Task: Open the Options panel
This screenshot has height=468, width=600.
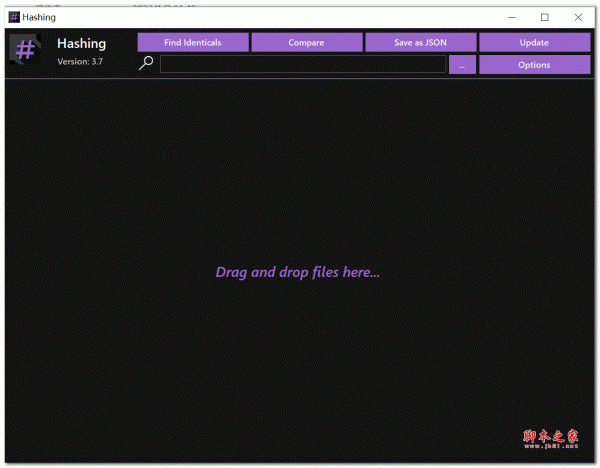Action: pyautogui.click(x=534, y=65)
